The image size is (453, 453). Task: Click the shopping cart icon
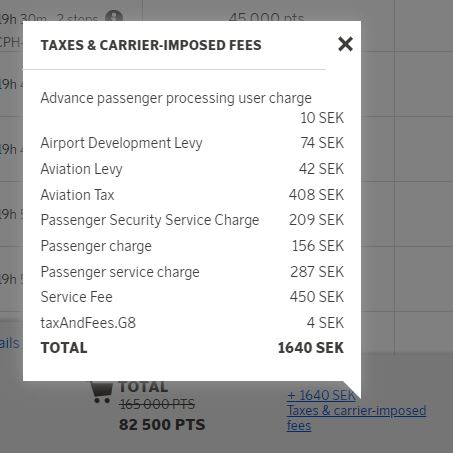tap(101, 392)
